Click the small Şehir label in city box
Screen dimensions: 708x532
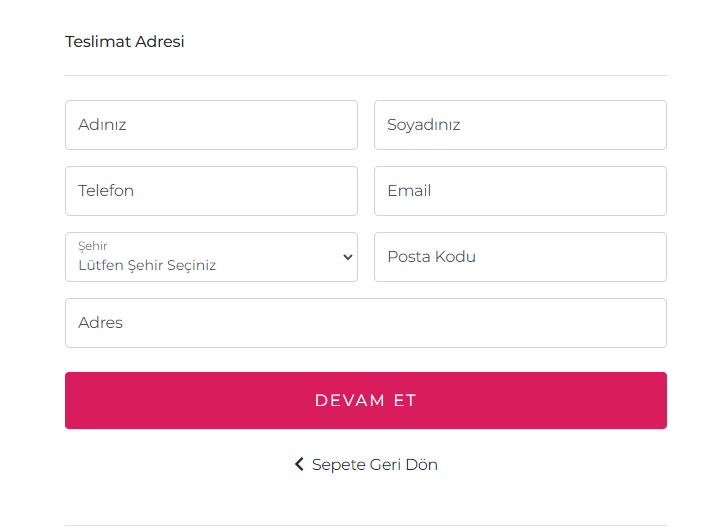click(x=93, y=246)
